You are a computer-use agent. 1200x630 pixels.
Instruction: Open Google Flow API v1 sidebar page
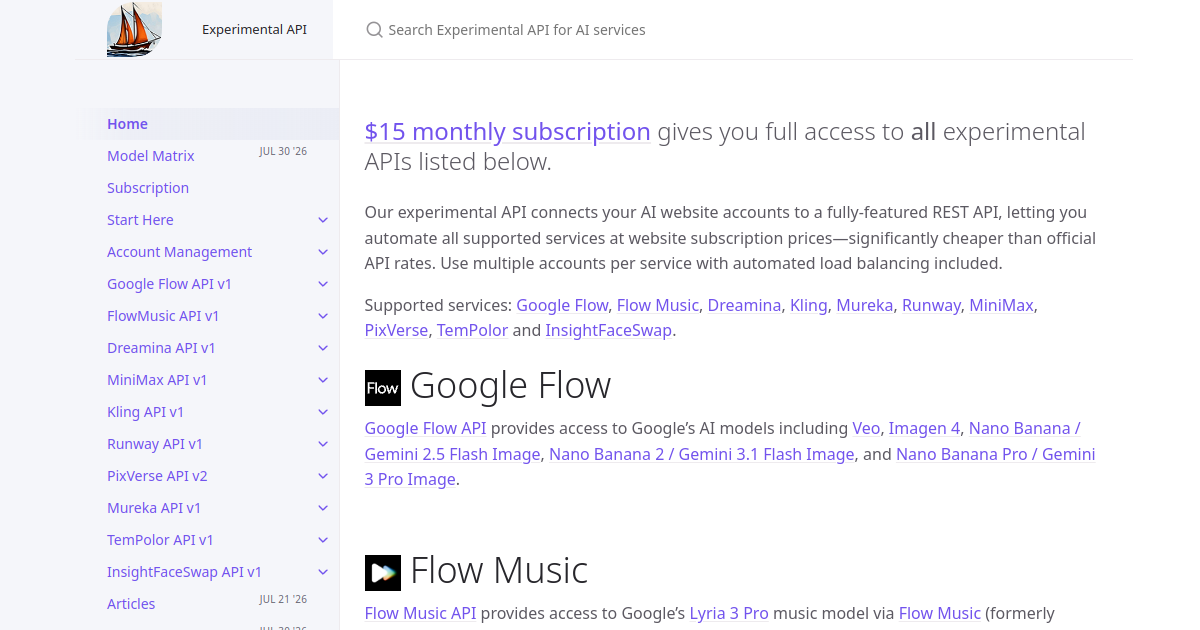tap(169, 284)
